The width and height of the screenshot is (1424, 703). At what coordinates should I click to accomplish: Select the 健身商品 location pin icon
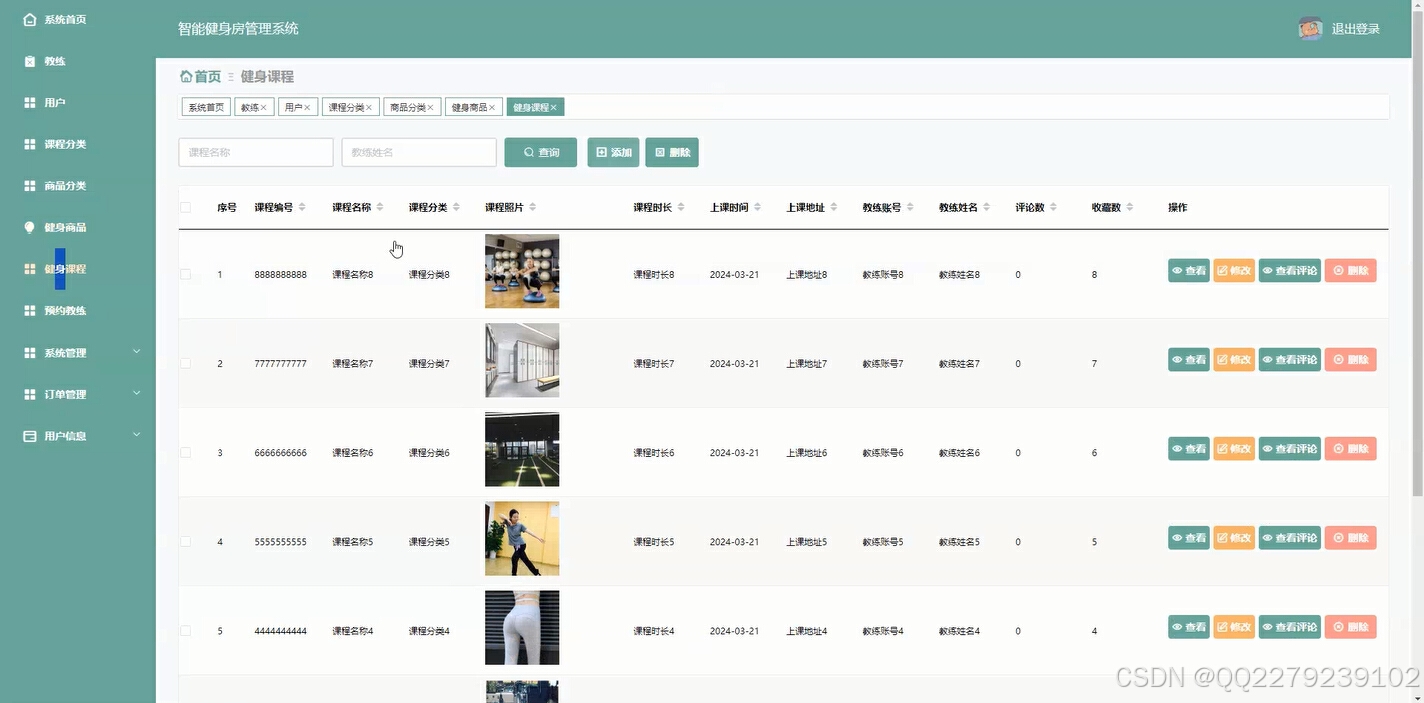click(x=27, y=227)
